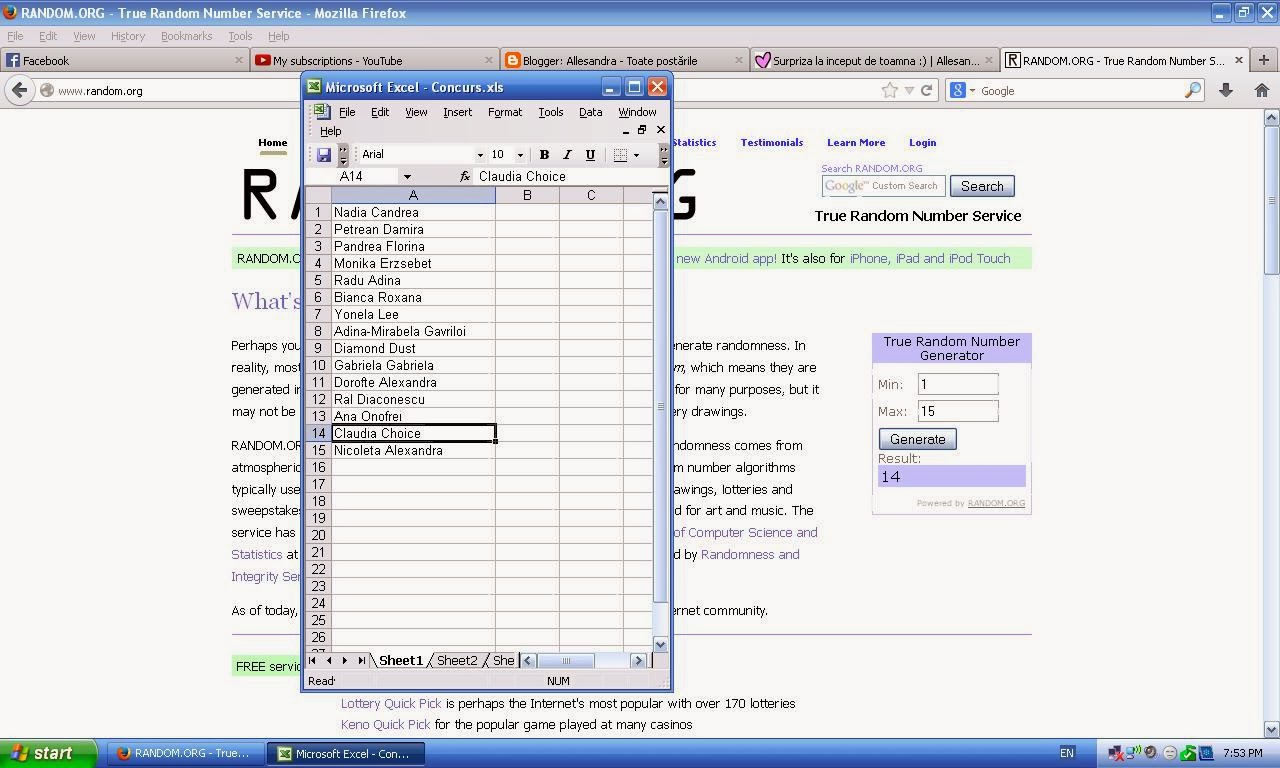Image resolution: width=1280 pixels, height=768 pixels.
Task: Open the Lottery Quick Pick link
Action: (x=391, y=703)
